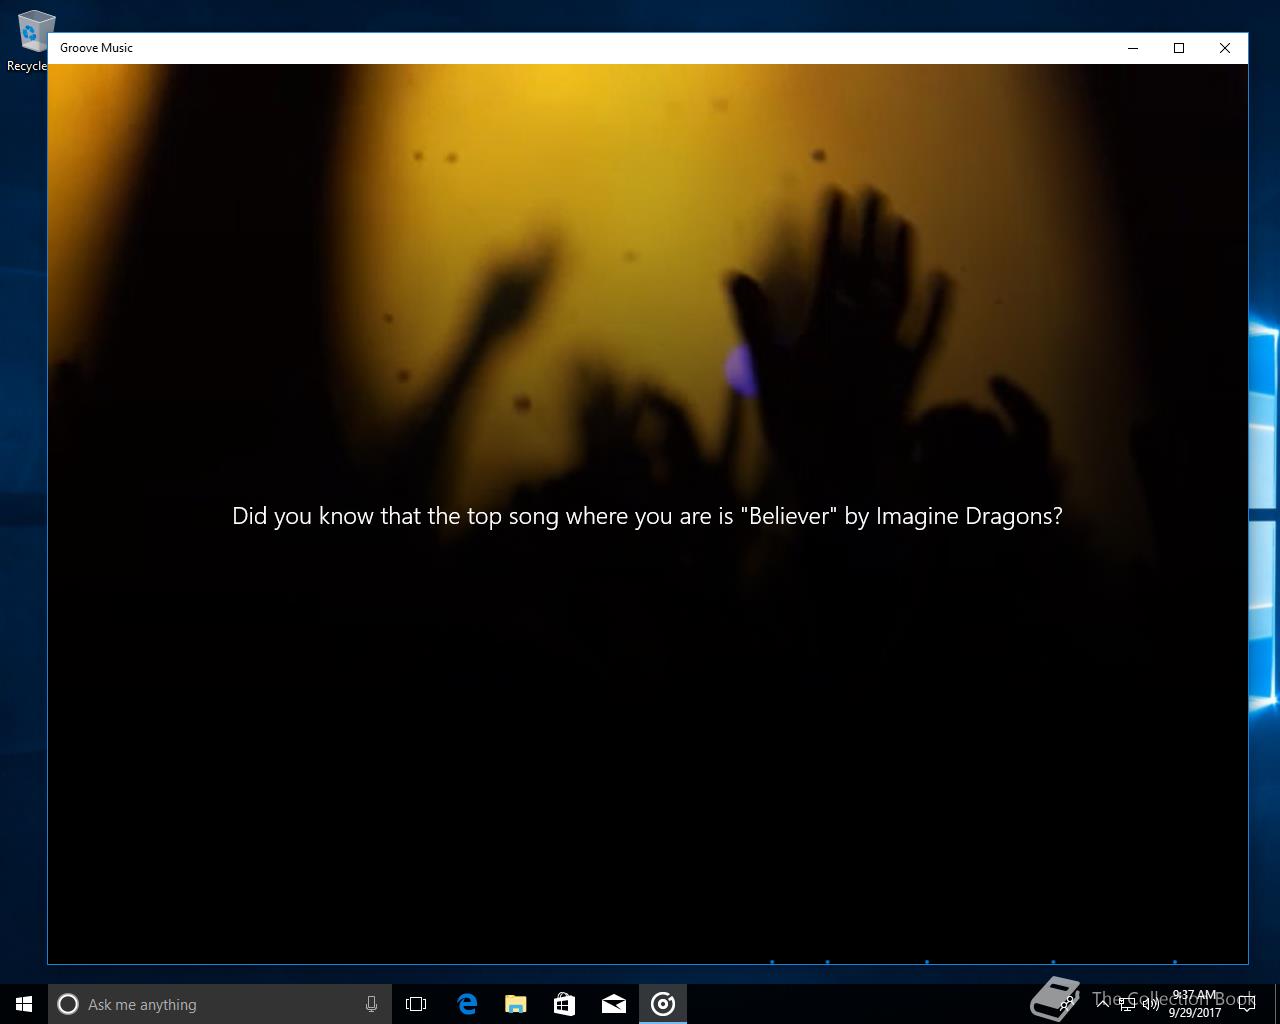
Task: Close the Groove Music window
Action: [x=1225, y=48]
